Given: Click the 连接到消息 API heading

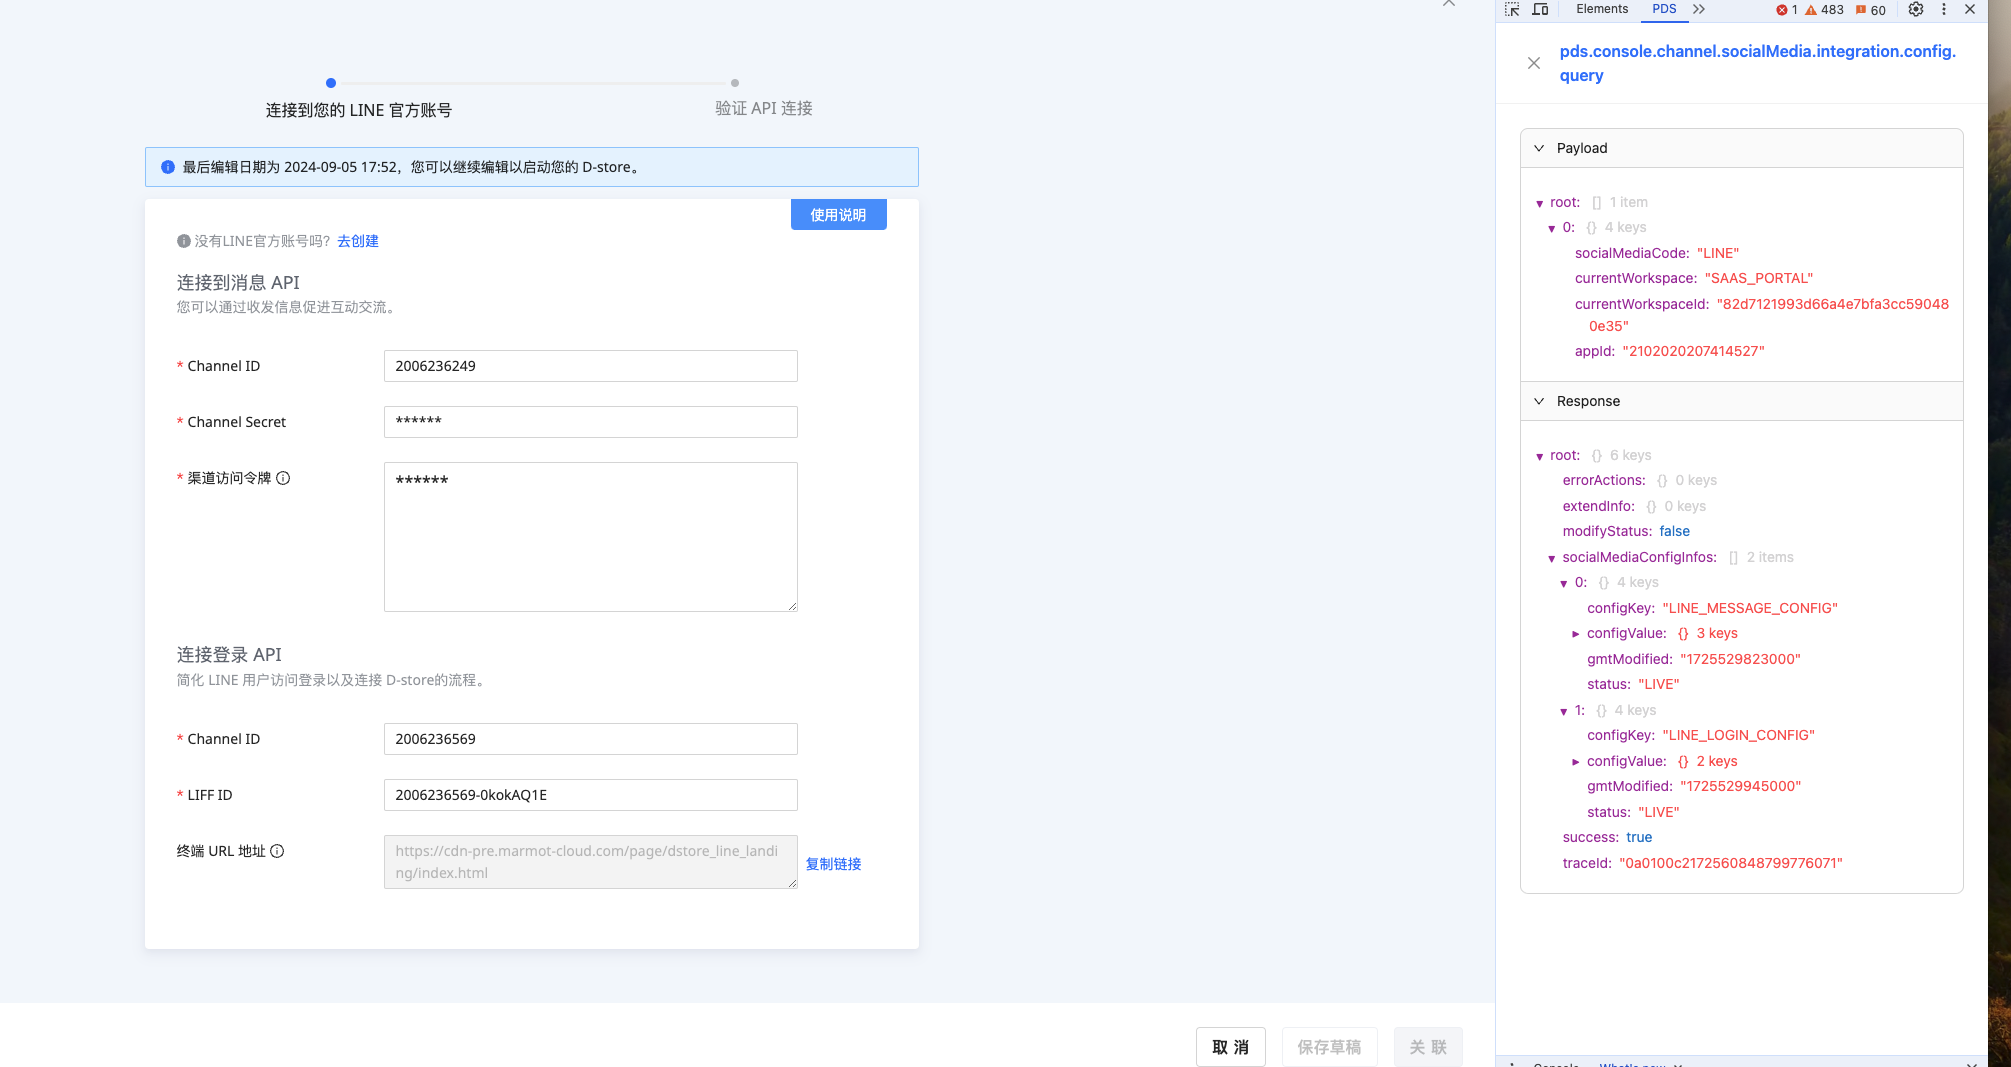Looking at the screenshot, I should pos(238,283).
